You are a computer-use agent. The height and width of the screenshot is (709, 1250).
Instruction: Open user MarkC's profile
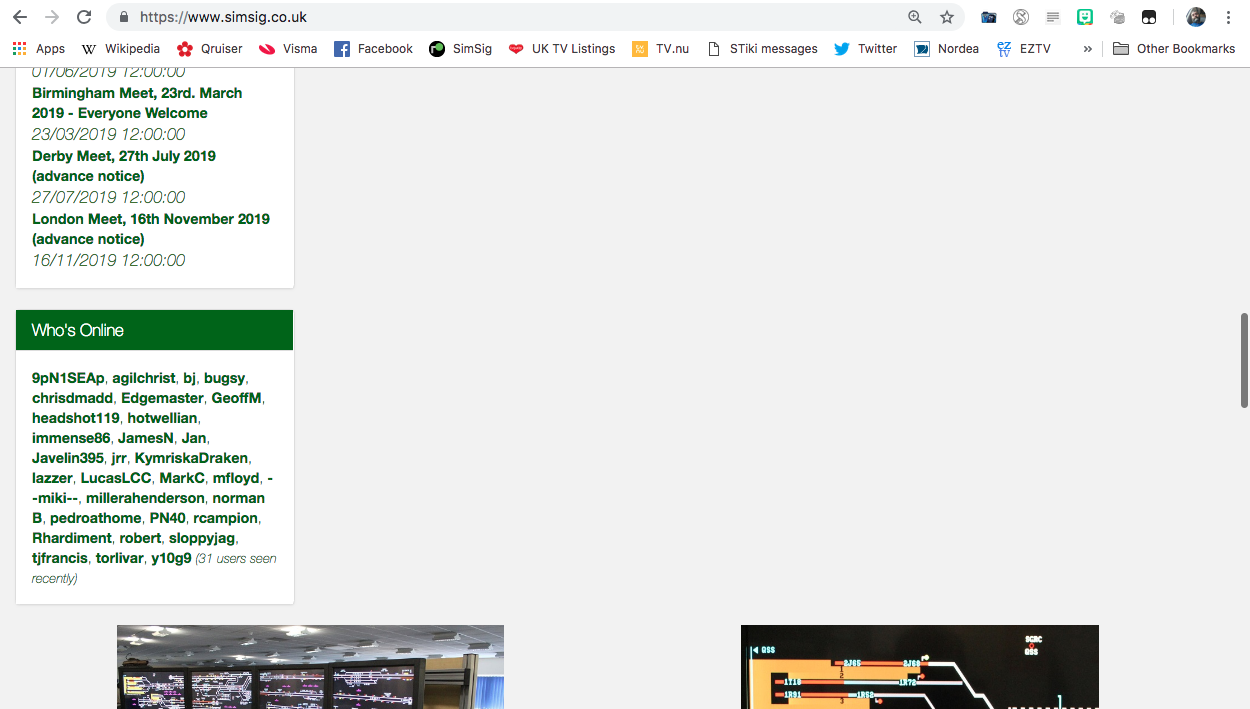coord(182,478)
